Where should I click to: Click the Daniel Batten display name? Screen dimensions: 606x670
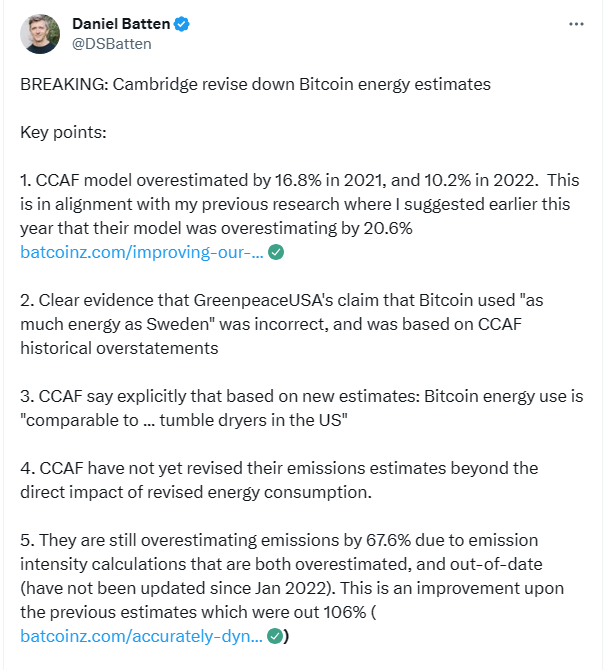[121, 24]
